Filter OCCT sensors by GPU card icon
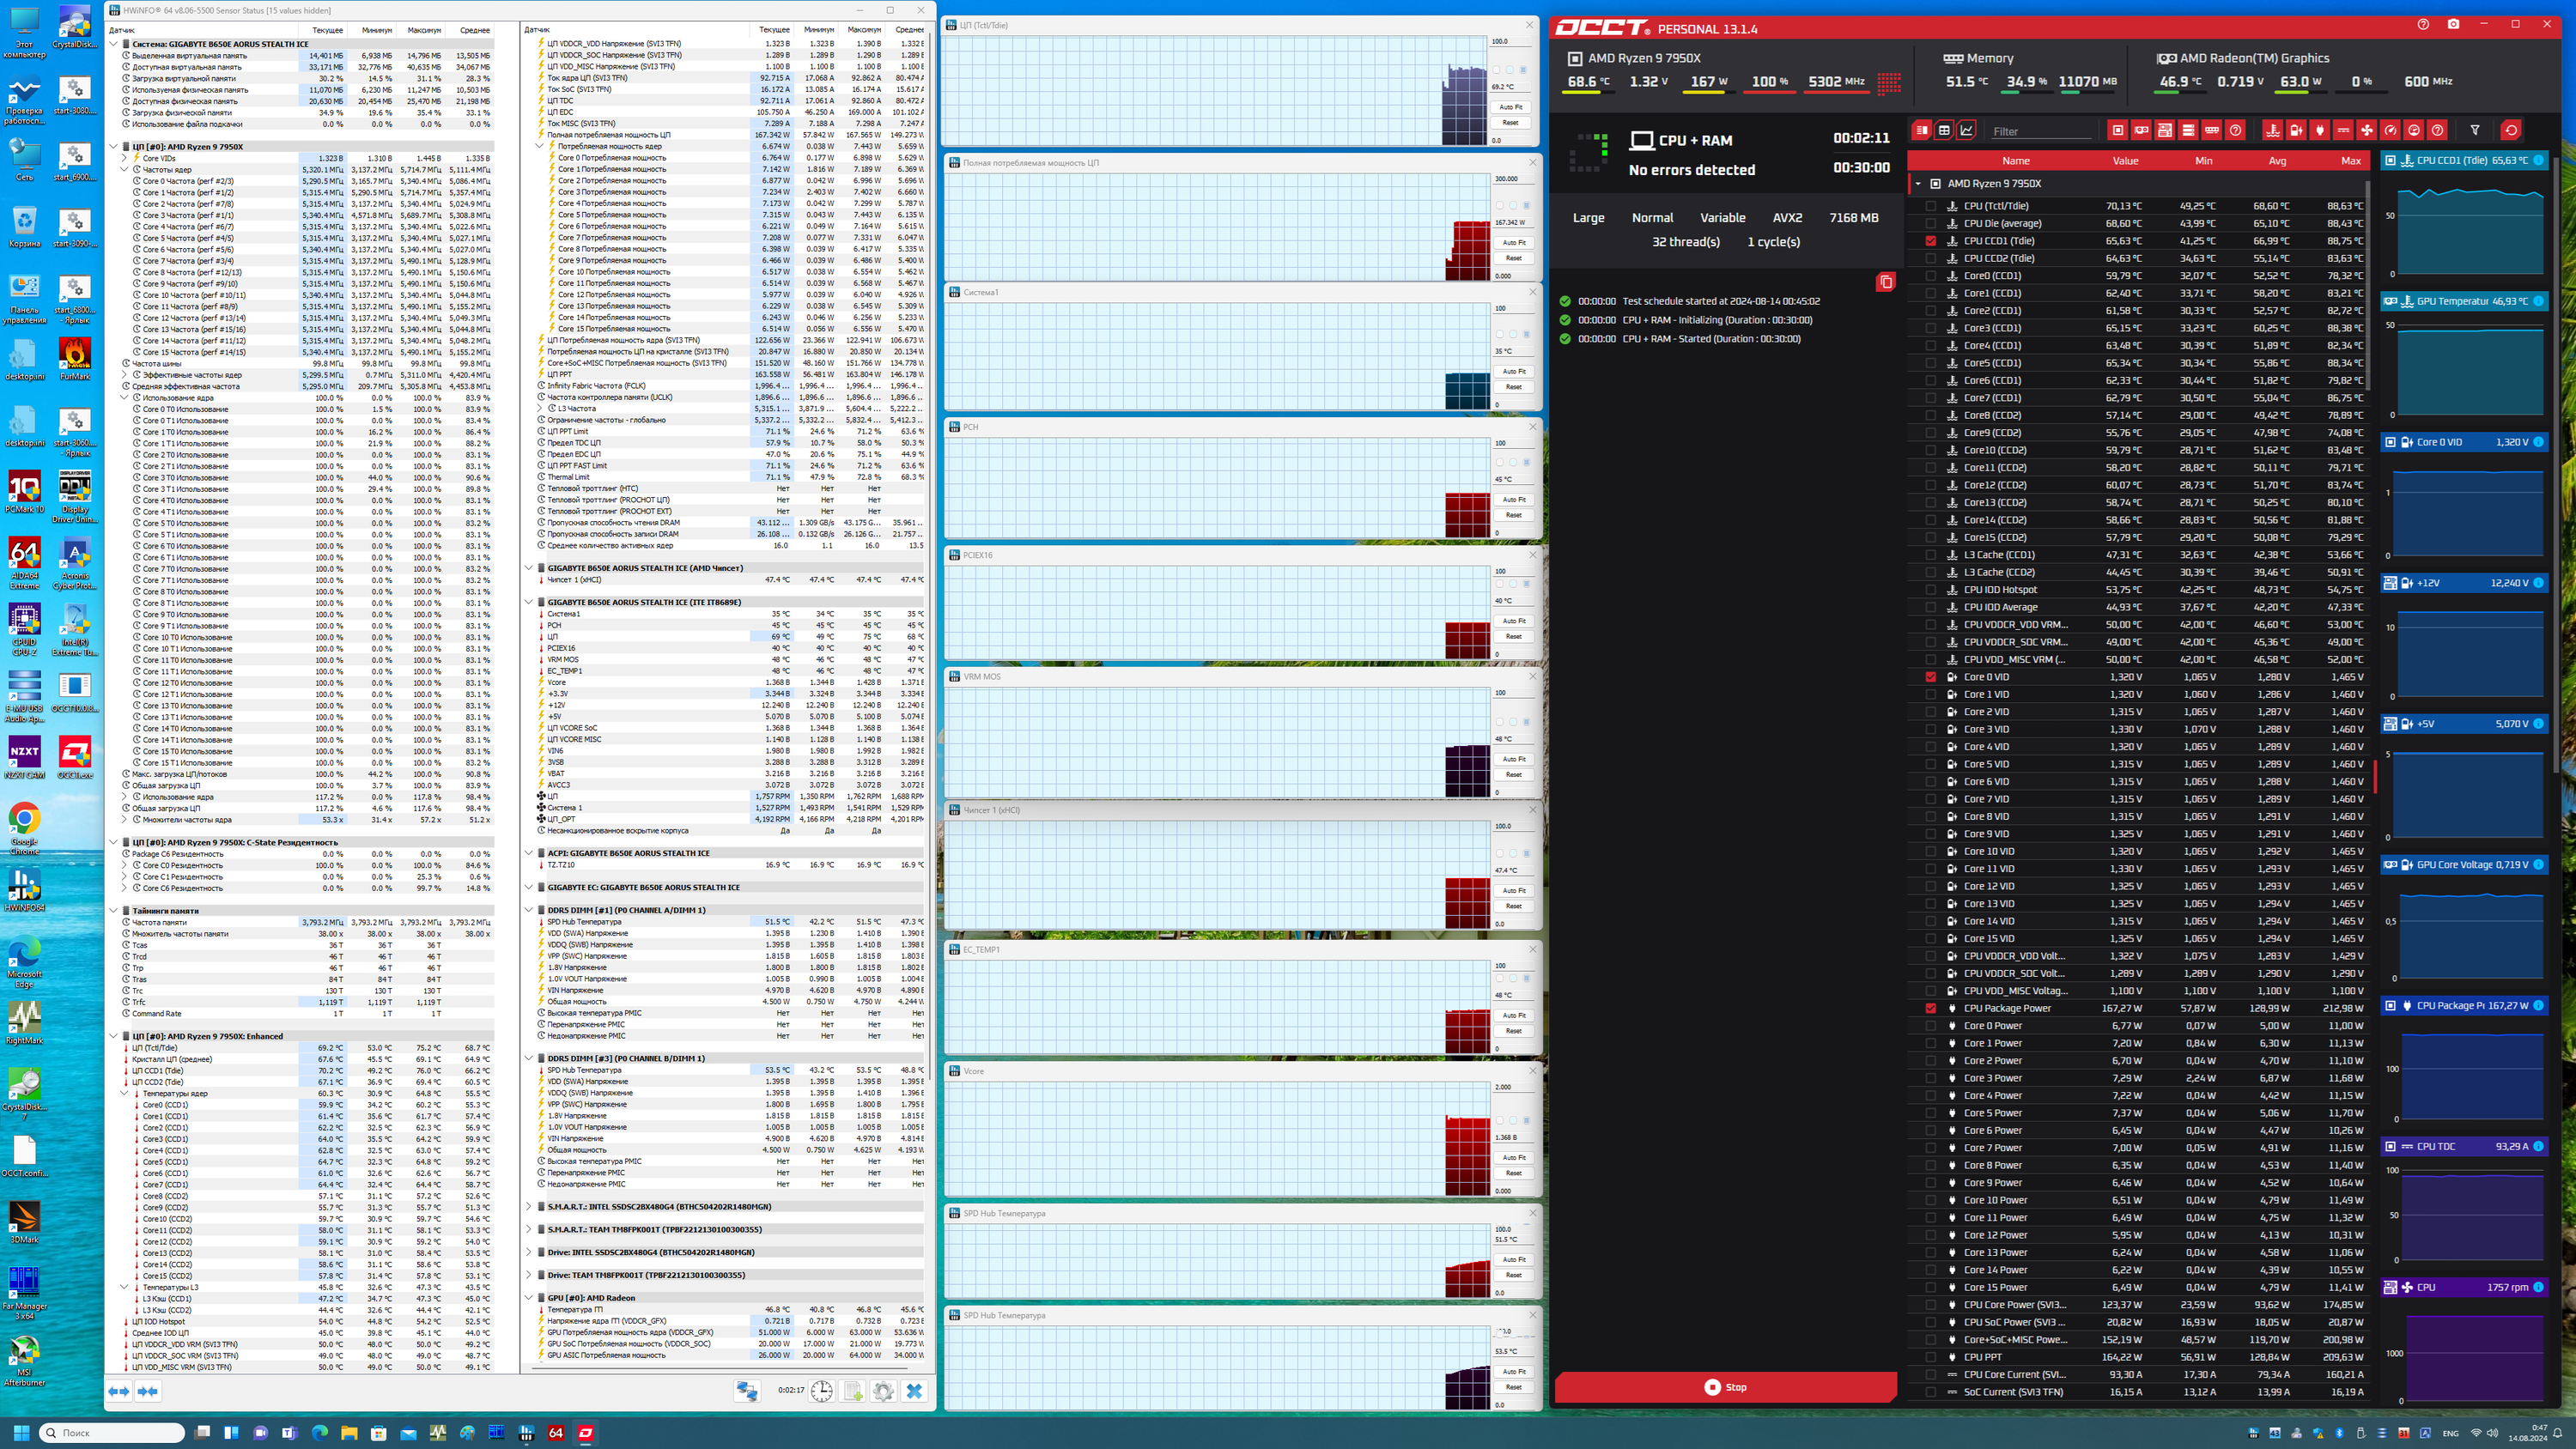Viewport: 2576px width, 1449px height. 2141,130
